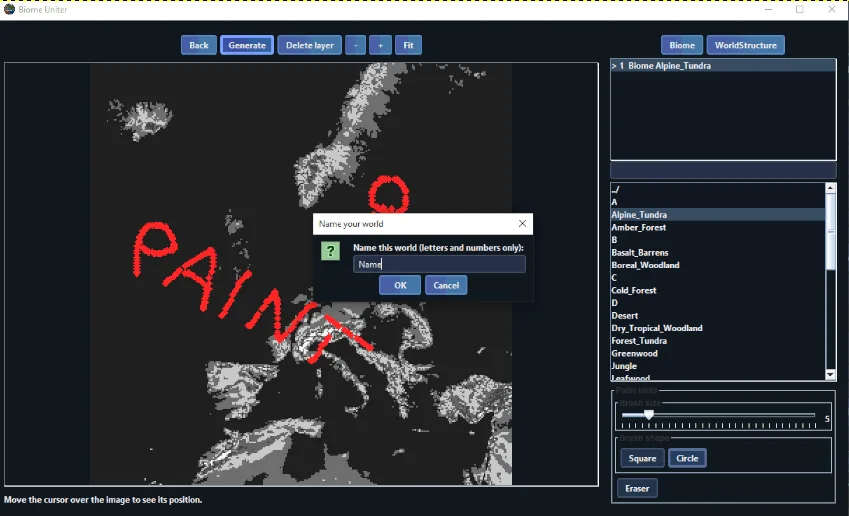849x516 pixels.
Task: Select Boreal_Woodland in the biome list
Action: coord(718,265)
